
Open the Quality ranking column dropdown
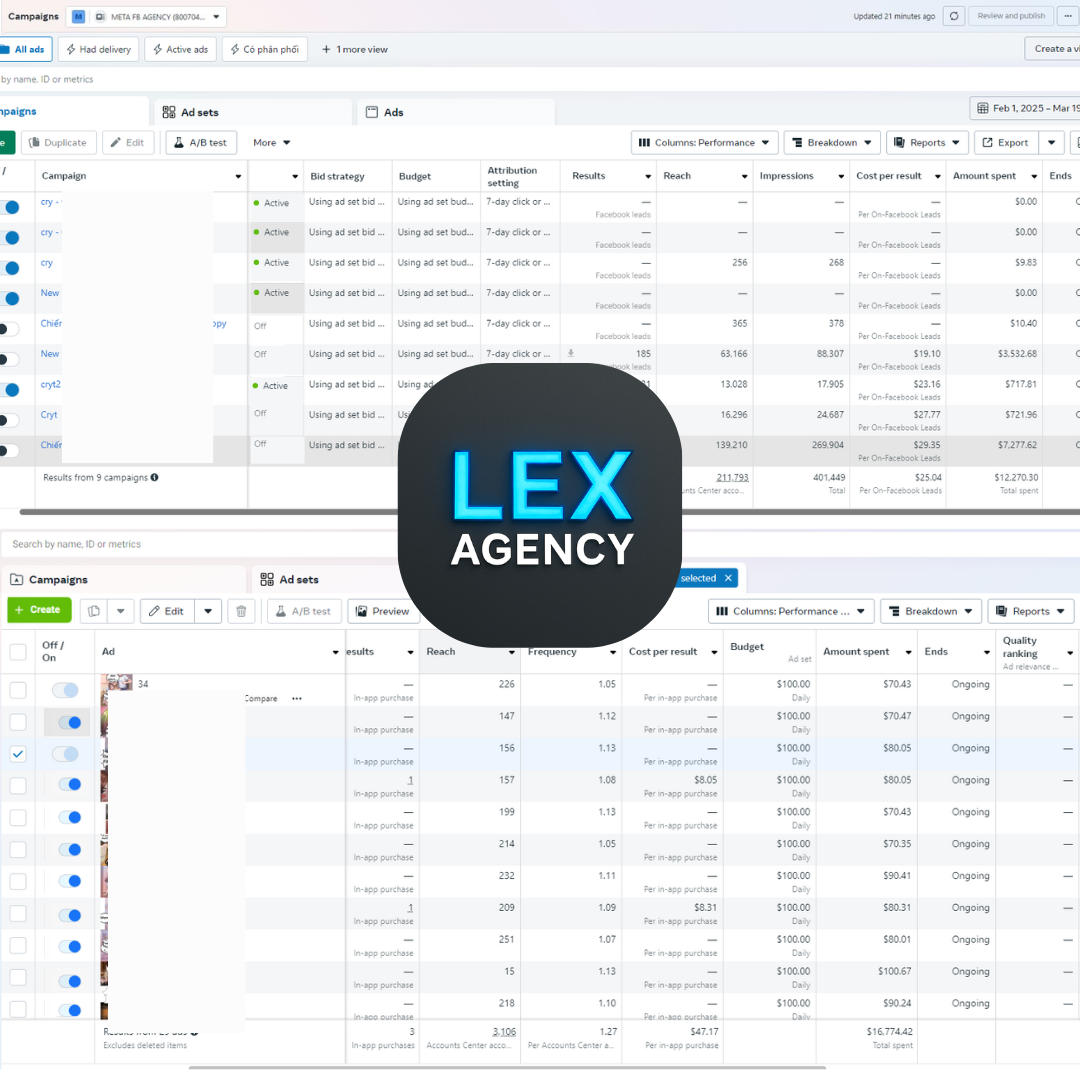point(1070,652)
